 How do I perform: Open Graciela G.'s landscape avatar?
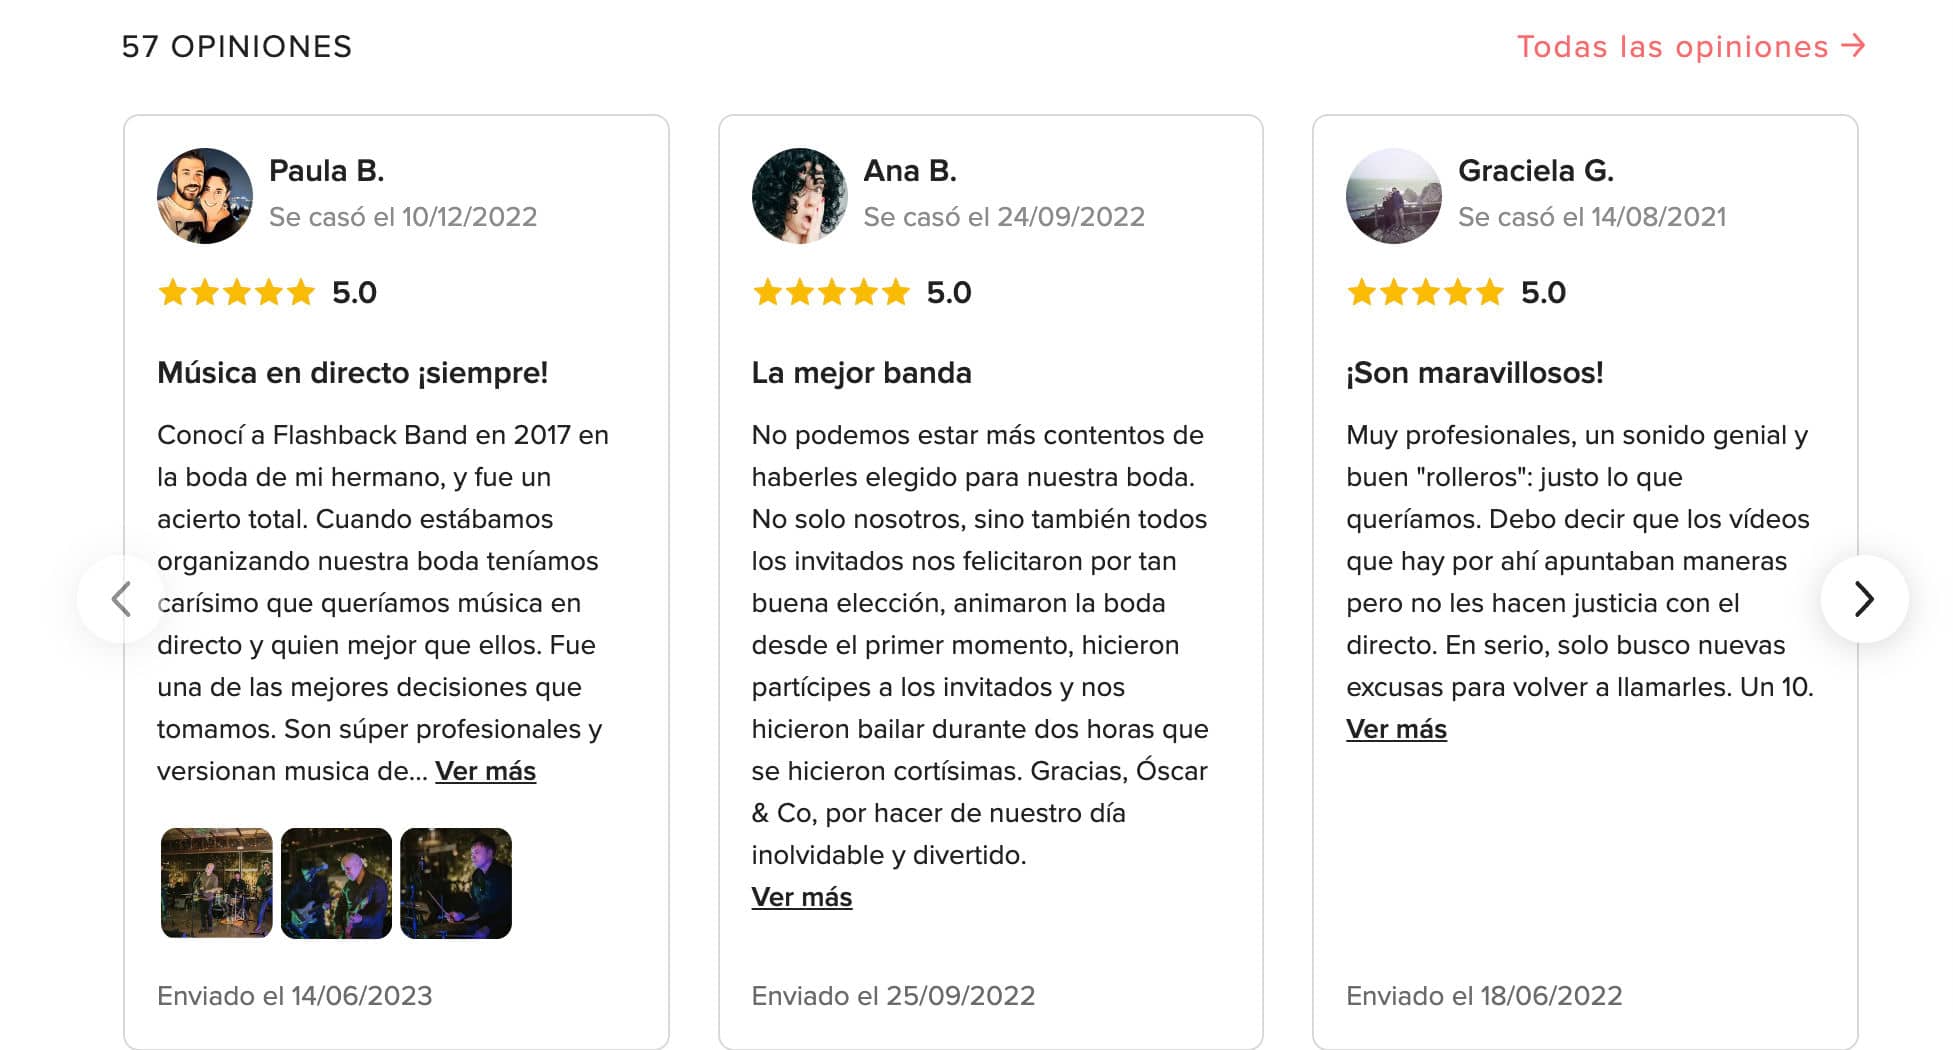point(1394,196)
